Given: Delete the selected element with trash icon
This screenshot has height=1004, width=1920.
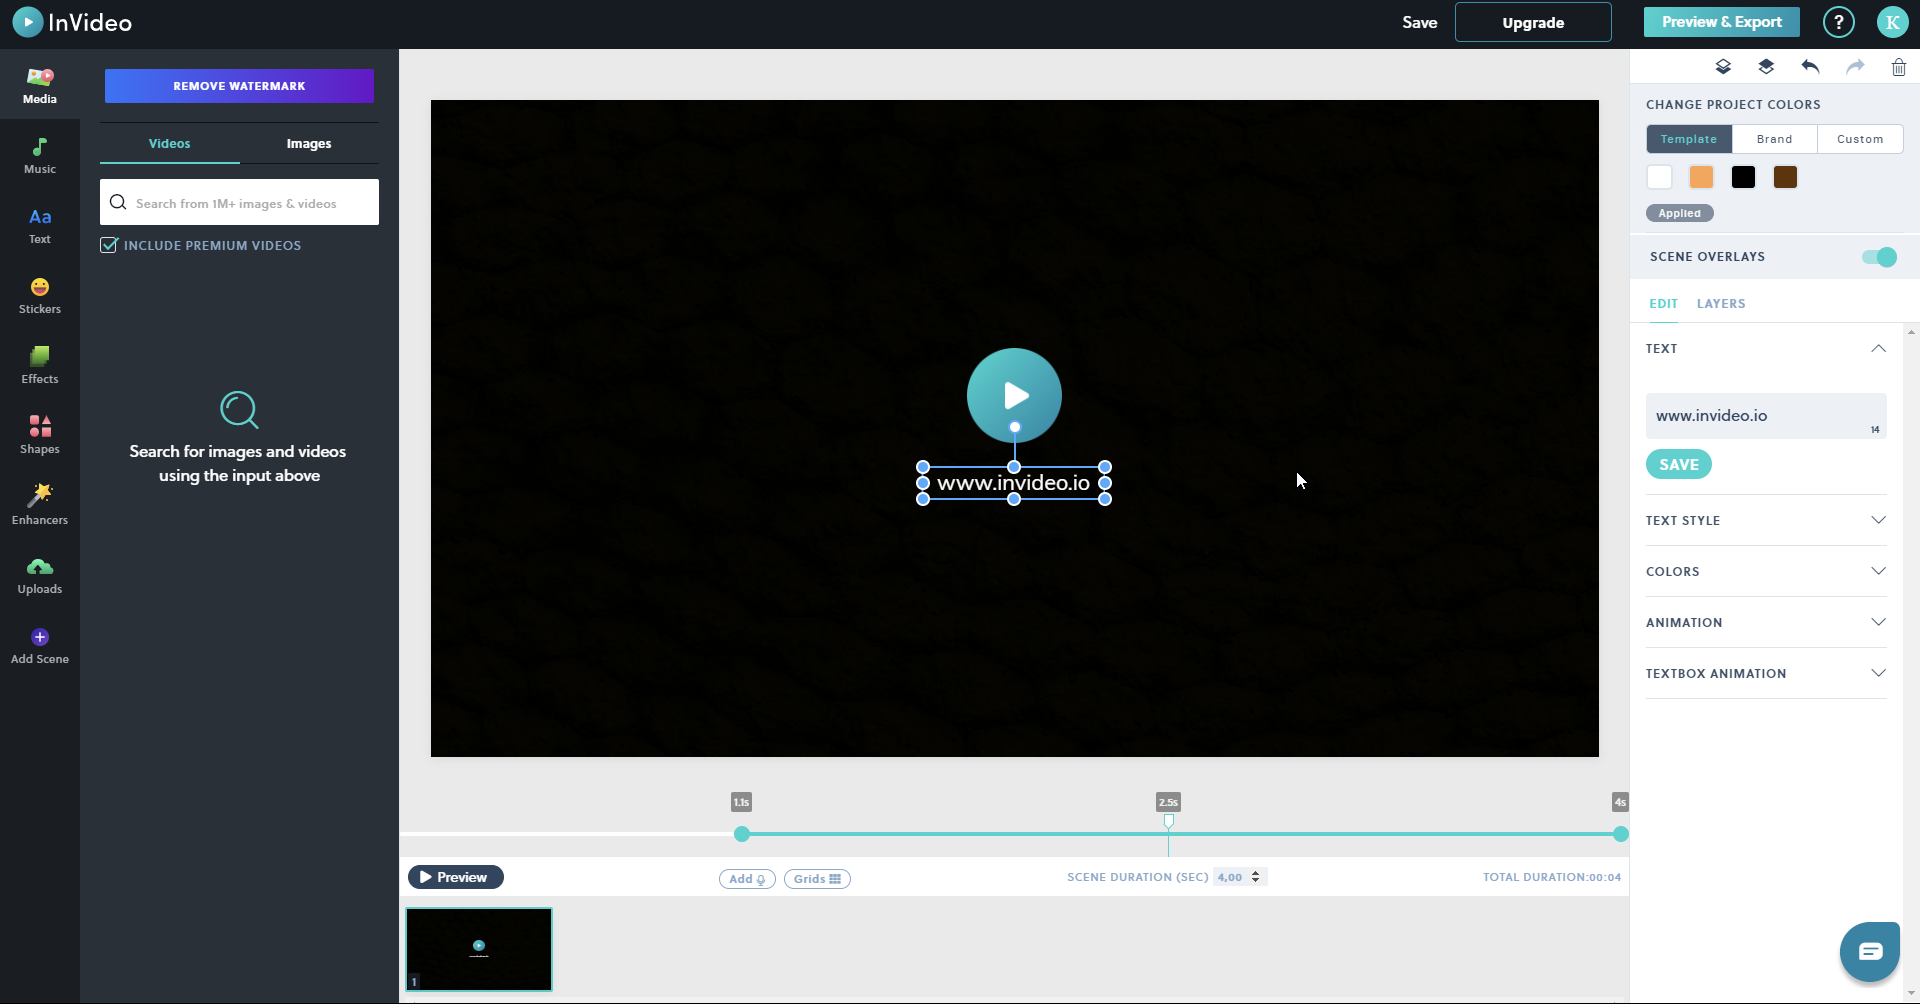Looking at the screenshot, I should pos(1898,67).
